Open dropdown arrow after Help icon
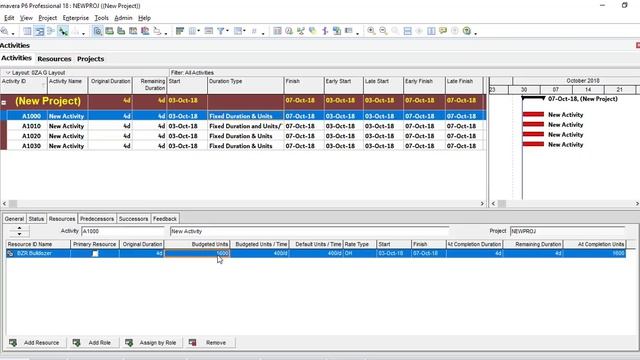Viewport: 640px width, 360px height. pyautogui.click(x=476, y=33)
